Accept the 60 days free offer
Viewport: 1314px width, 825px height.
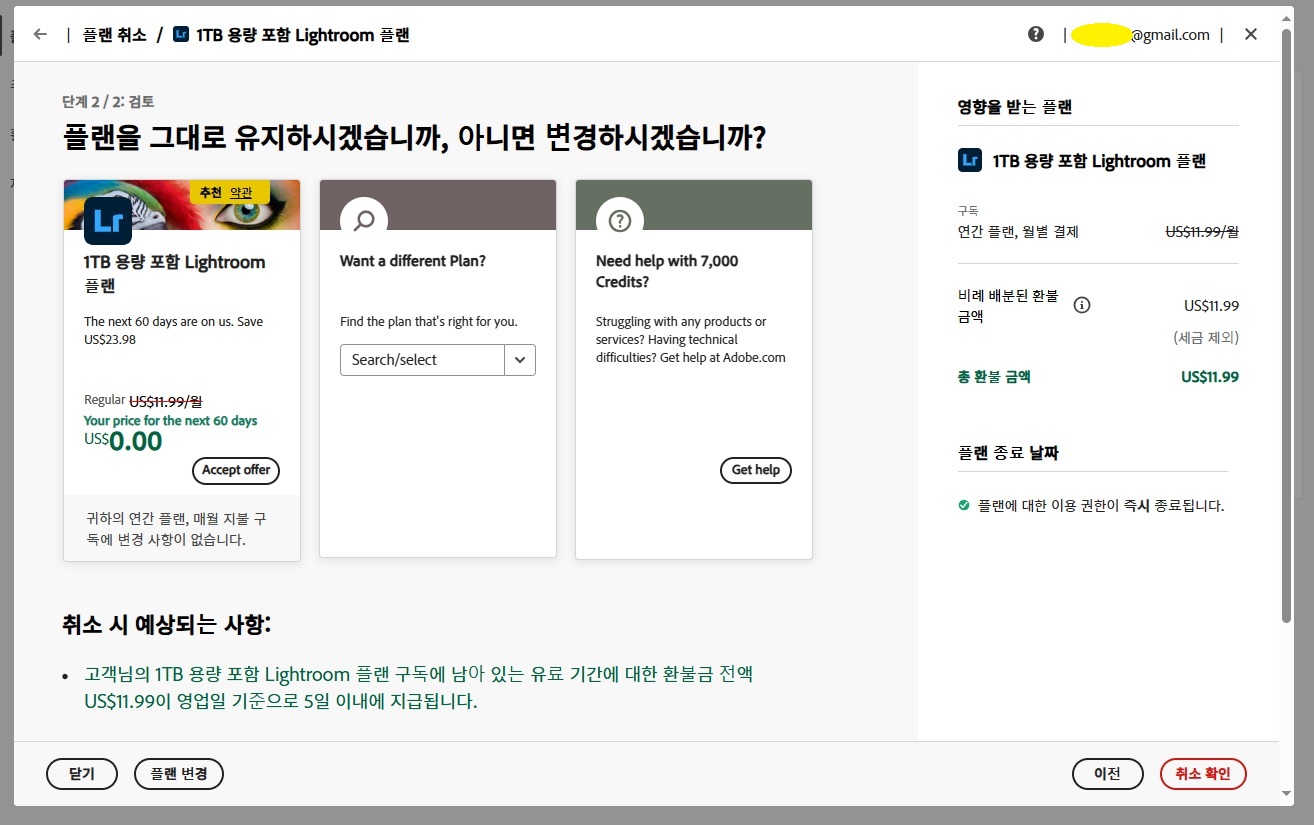coord(236,470)
